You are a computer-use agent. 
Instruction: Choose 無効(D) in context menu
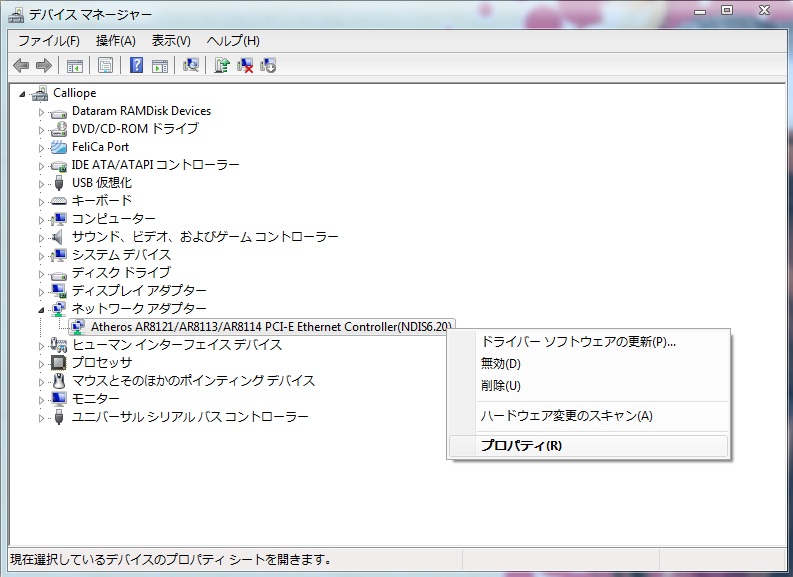[x=589, y=364]
